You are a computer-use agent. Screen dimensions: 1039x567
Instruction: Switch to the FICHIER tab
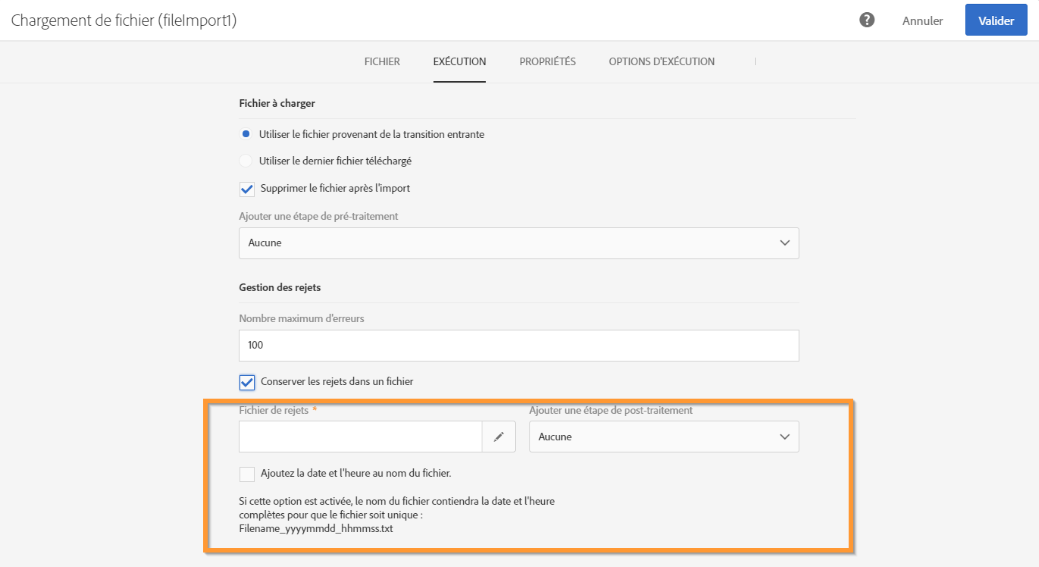click(x=381, y=62)
